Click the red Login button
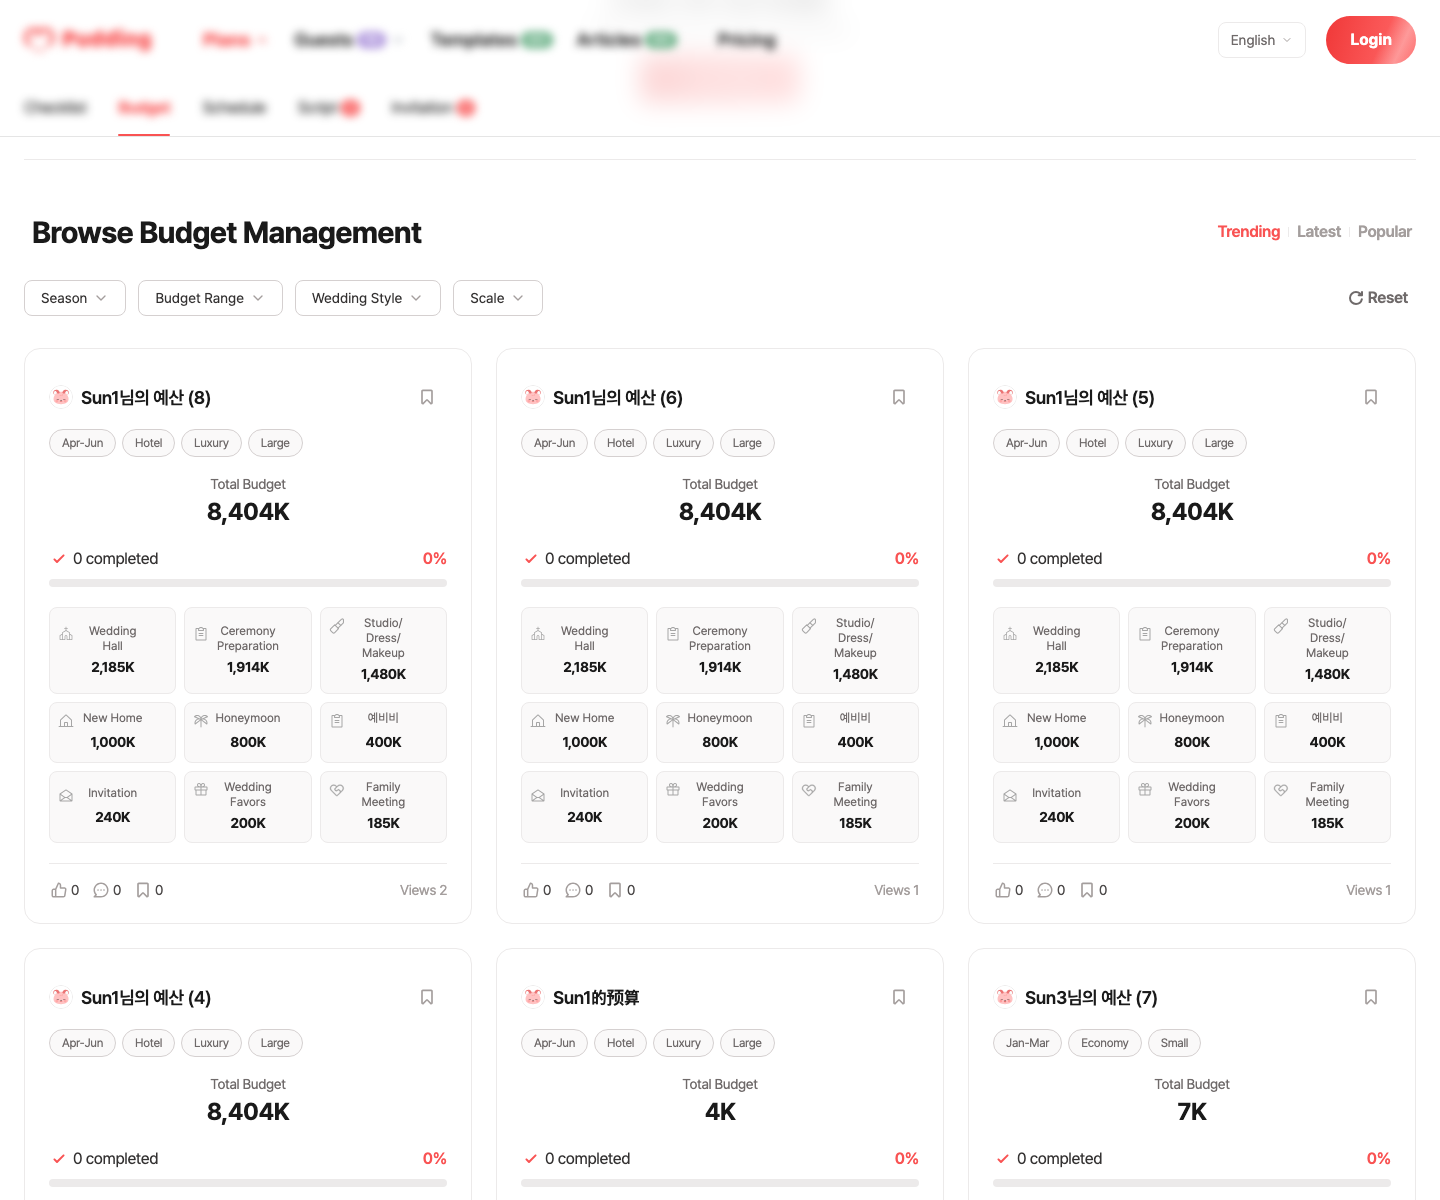 coord(1370,40)
